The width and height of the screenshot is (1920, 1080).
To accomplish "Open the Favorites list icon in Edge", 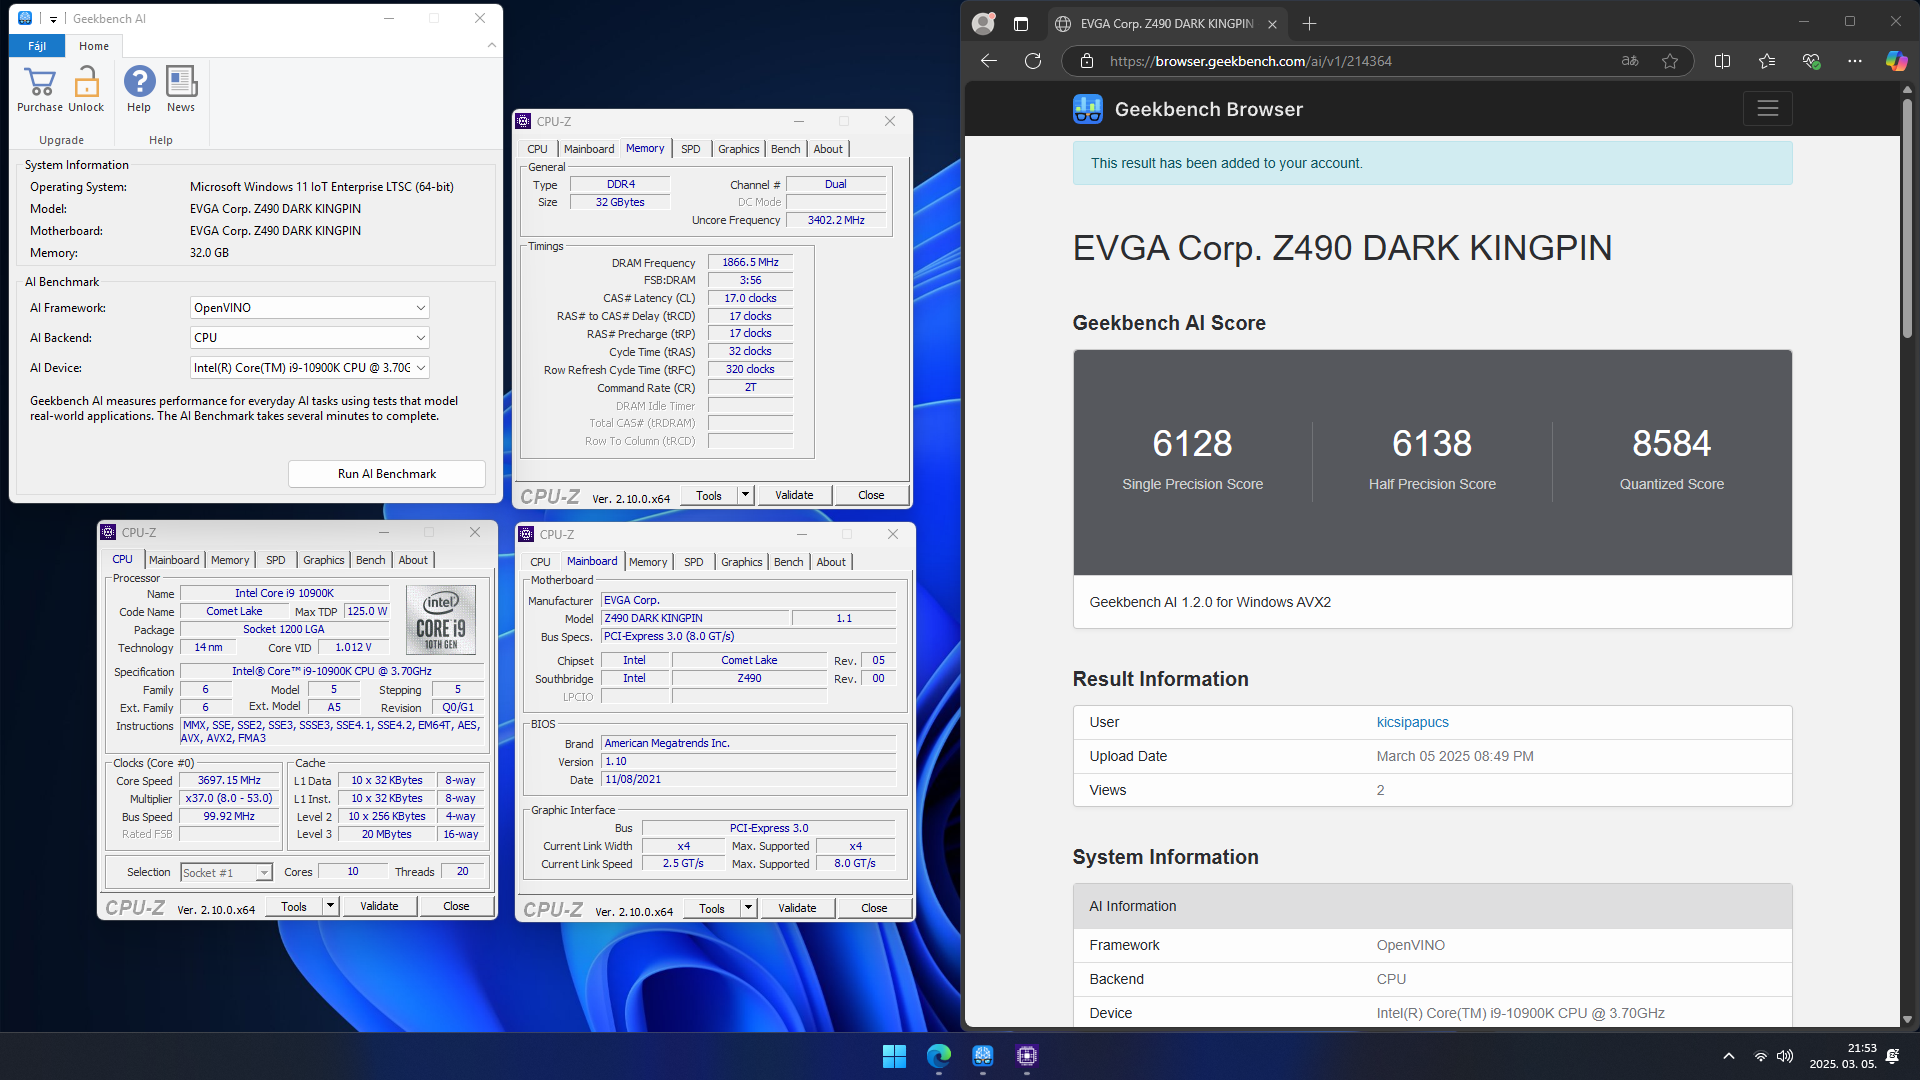I will click(x=1767, y=61).
